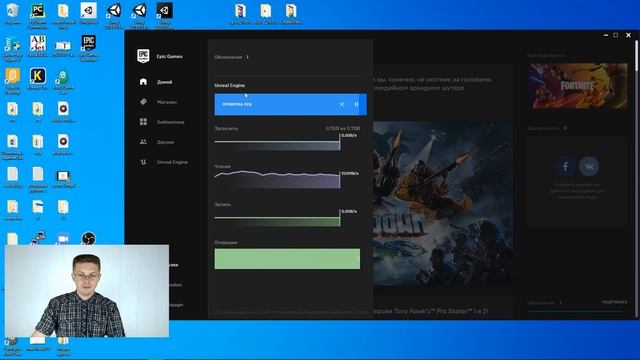Viewport: 640px width, 360px height.
Task: Select Zoom desktop icon
Action: [63, 238]
